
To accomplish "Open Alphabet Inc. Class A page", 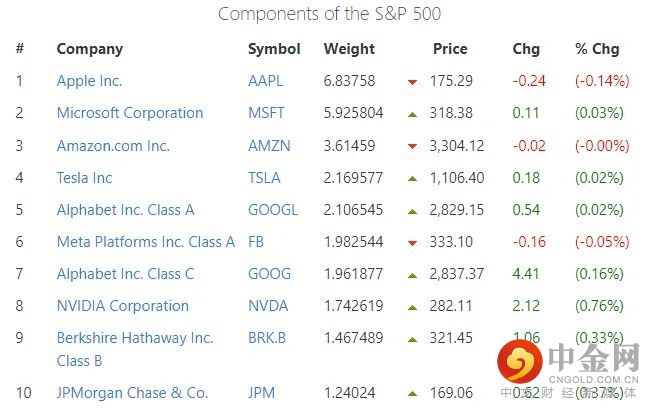I will [126, 210].
